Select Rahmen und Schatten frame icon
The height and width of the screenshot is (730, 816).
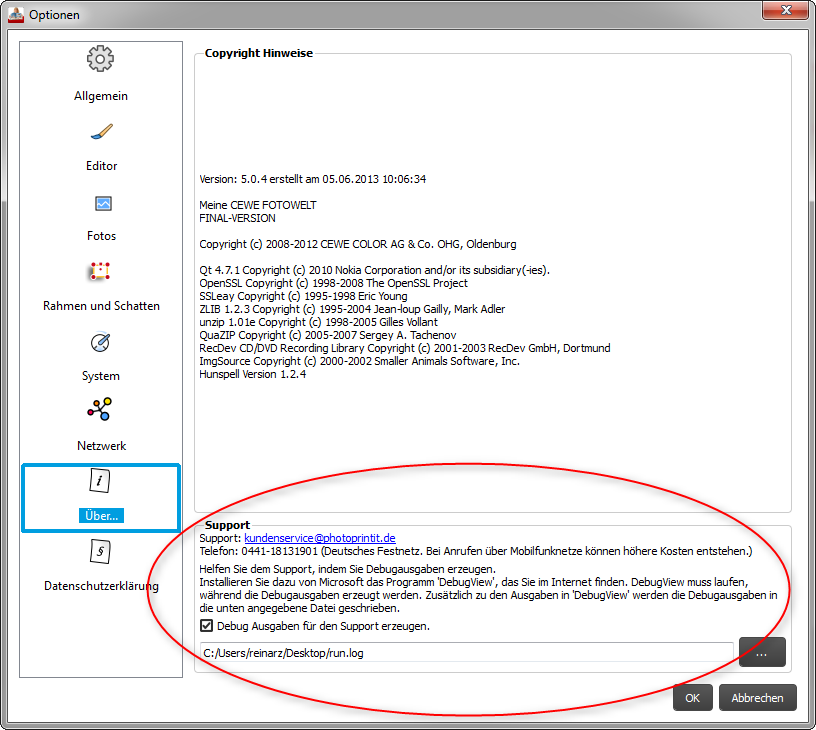(100, 271)
